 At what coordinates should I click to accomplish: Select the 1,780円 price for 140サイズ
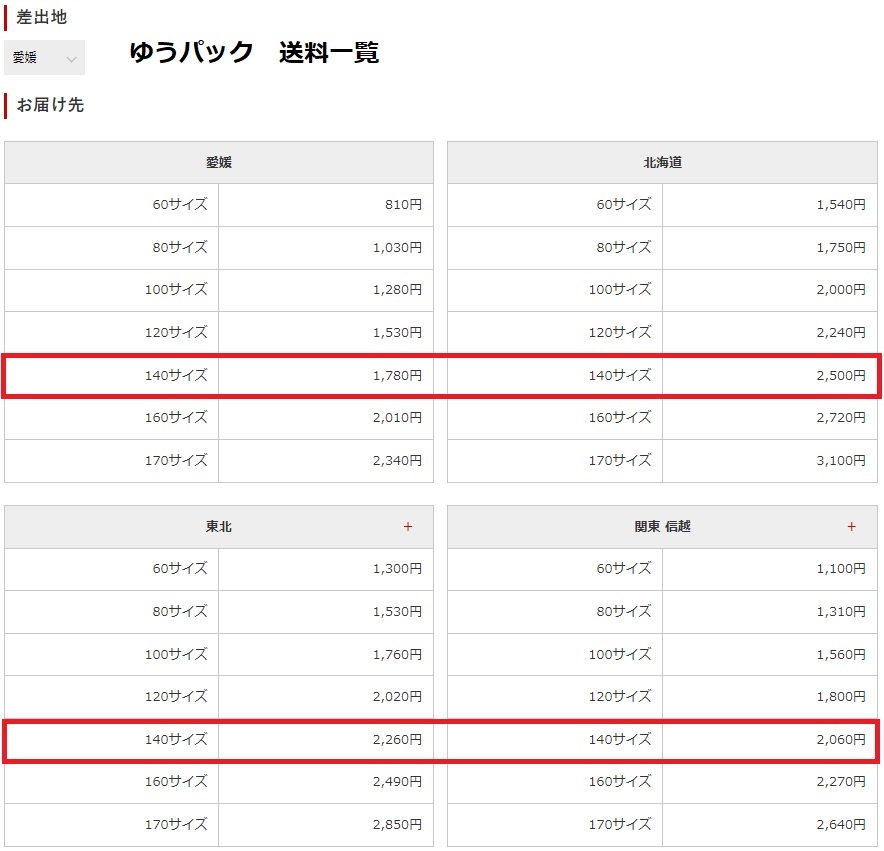coord(397,376)
